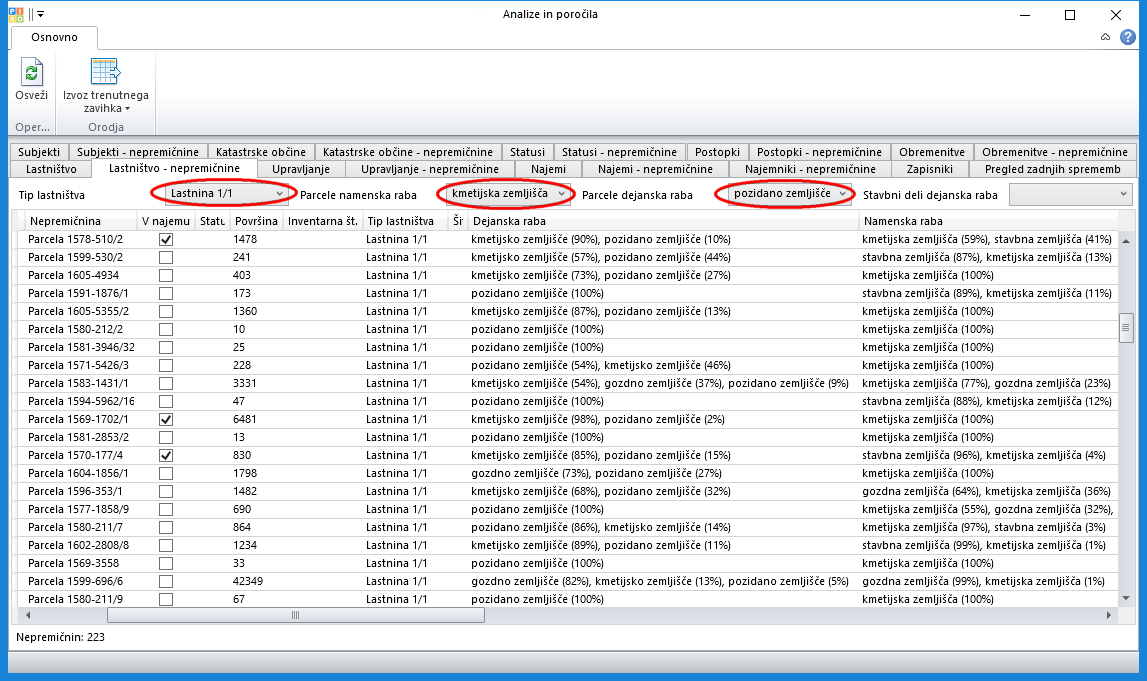Collapse the ribbon with the chevron icon
This screenshot has height=681, width=1147.
[x=1105, y=37]
